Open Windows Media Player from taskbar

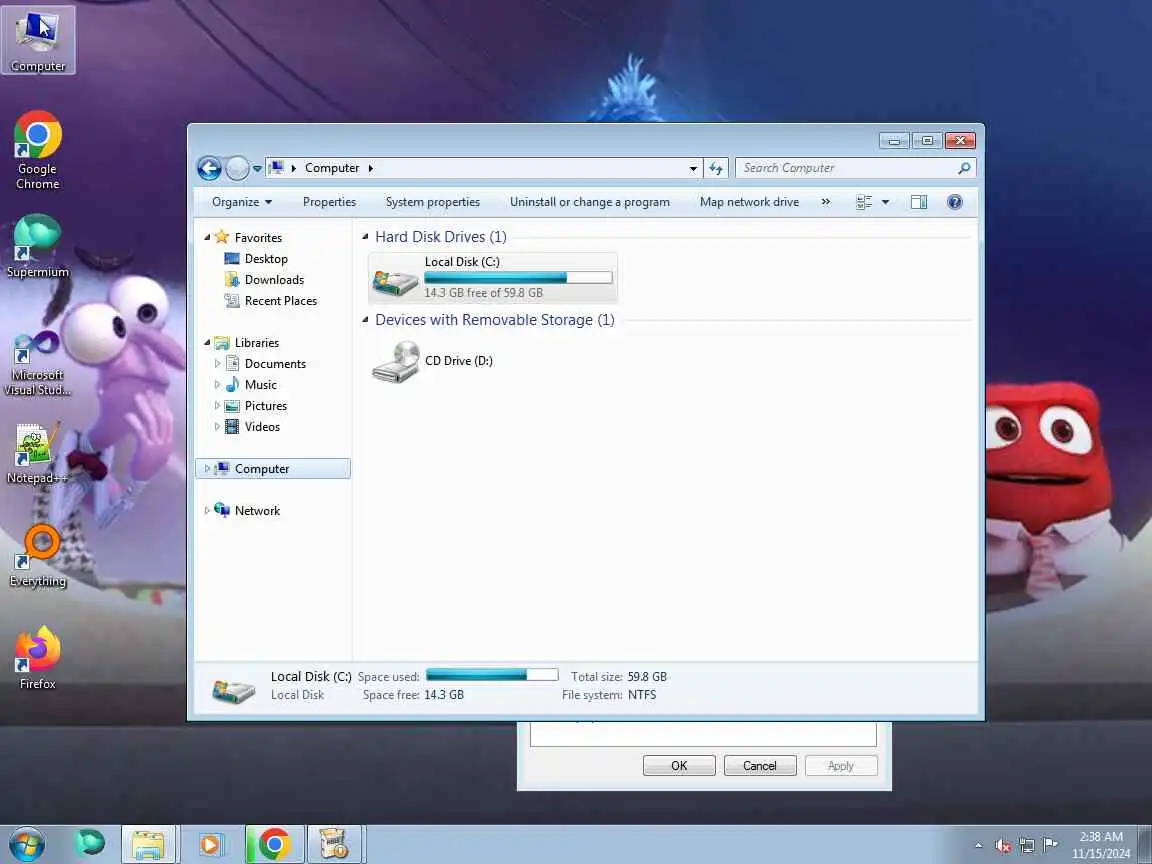(x=210, y=844)
